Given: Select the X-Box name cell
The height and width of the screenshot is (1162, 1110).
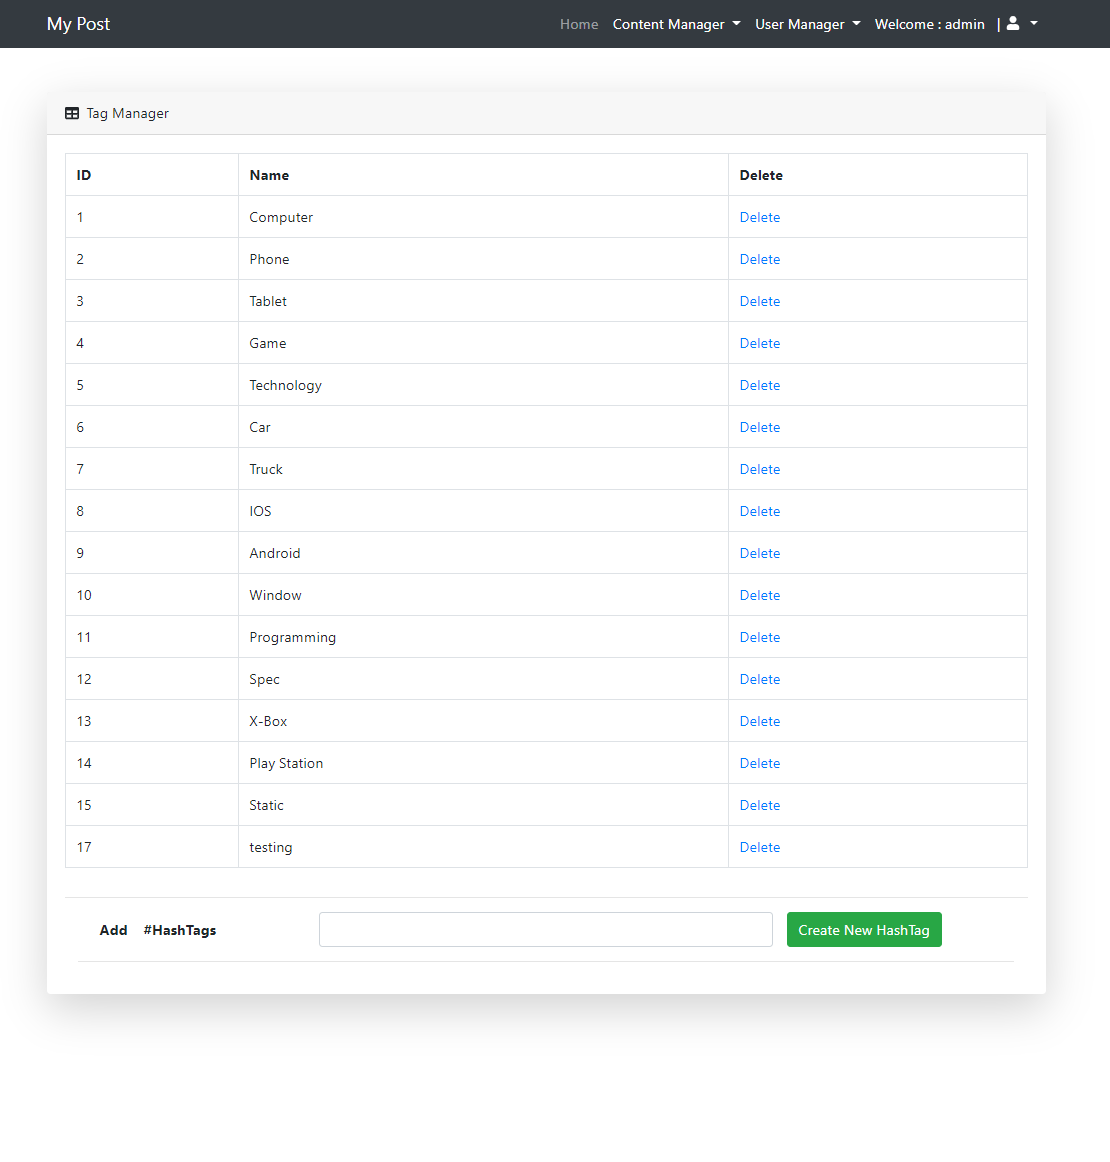Looking at the screenshot, I should click(483, 721).
